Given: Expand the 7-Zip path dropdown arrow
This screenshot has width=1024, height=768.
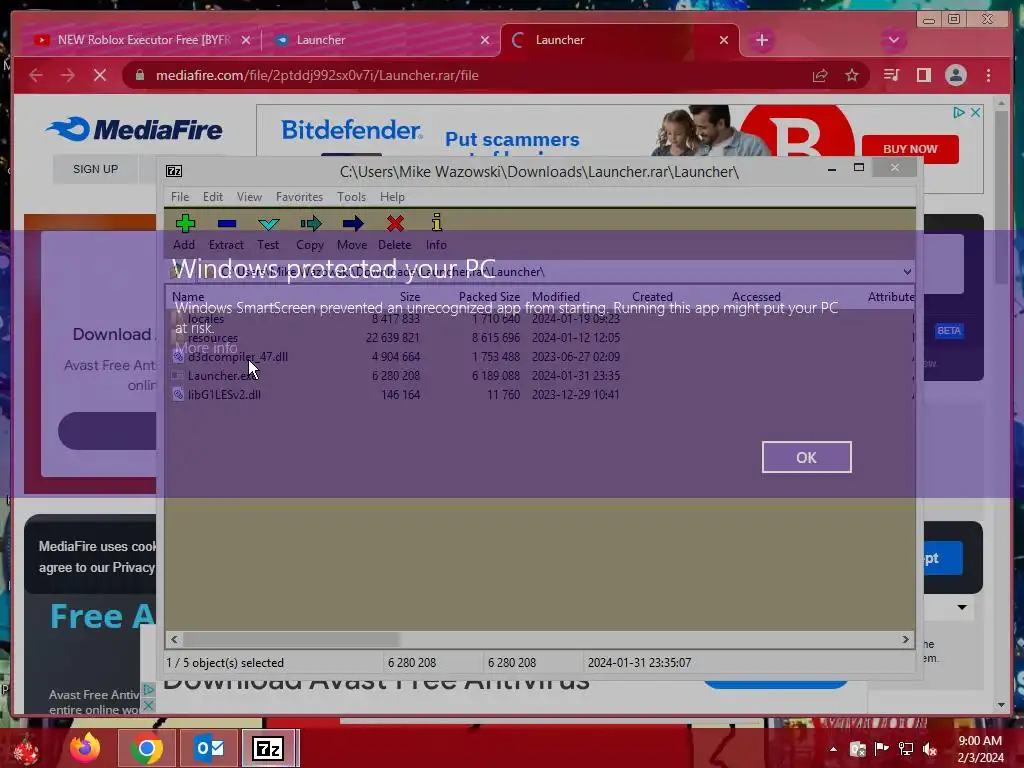Looking at the screenshot, I should tap(906, 272).
